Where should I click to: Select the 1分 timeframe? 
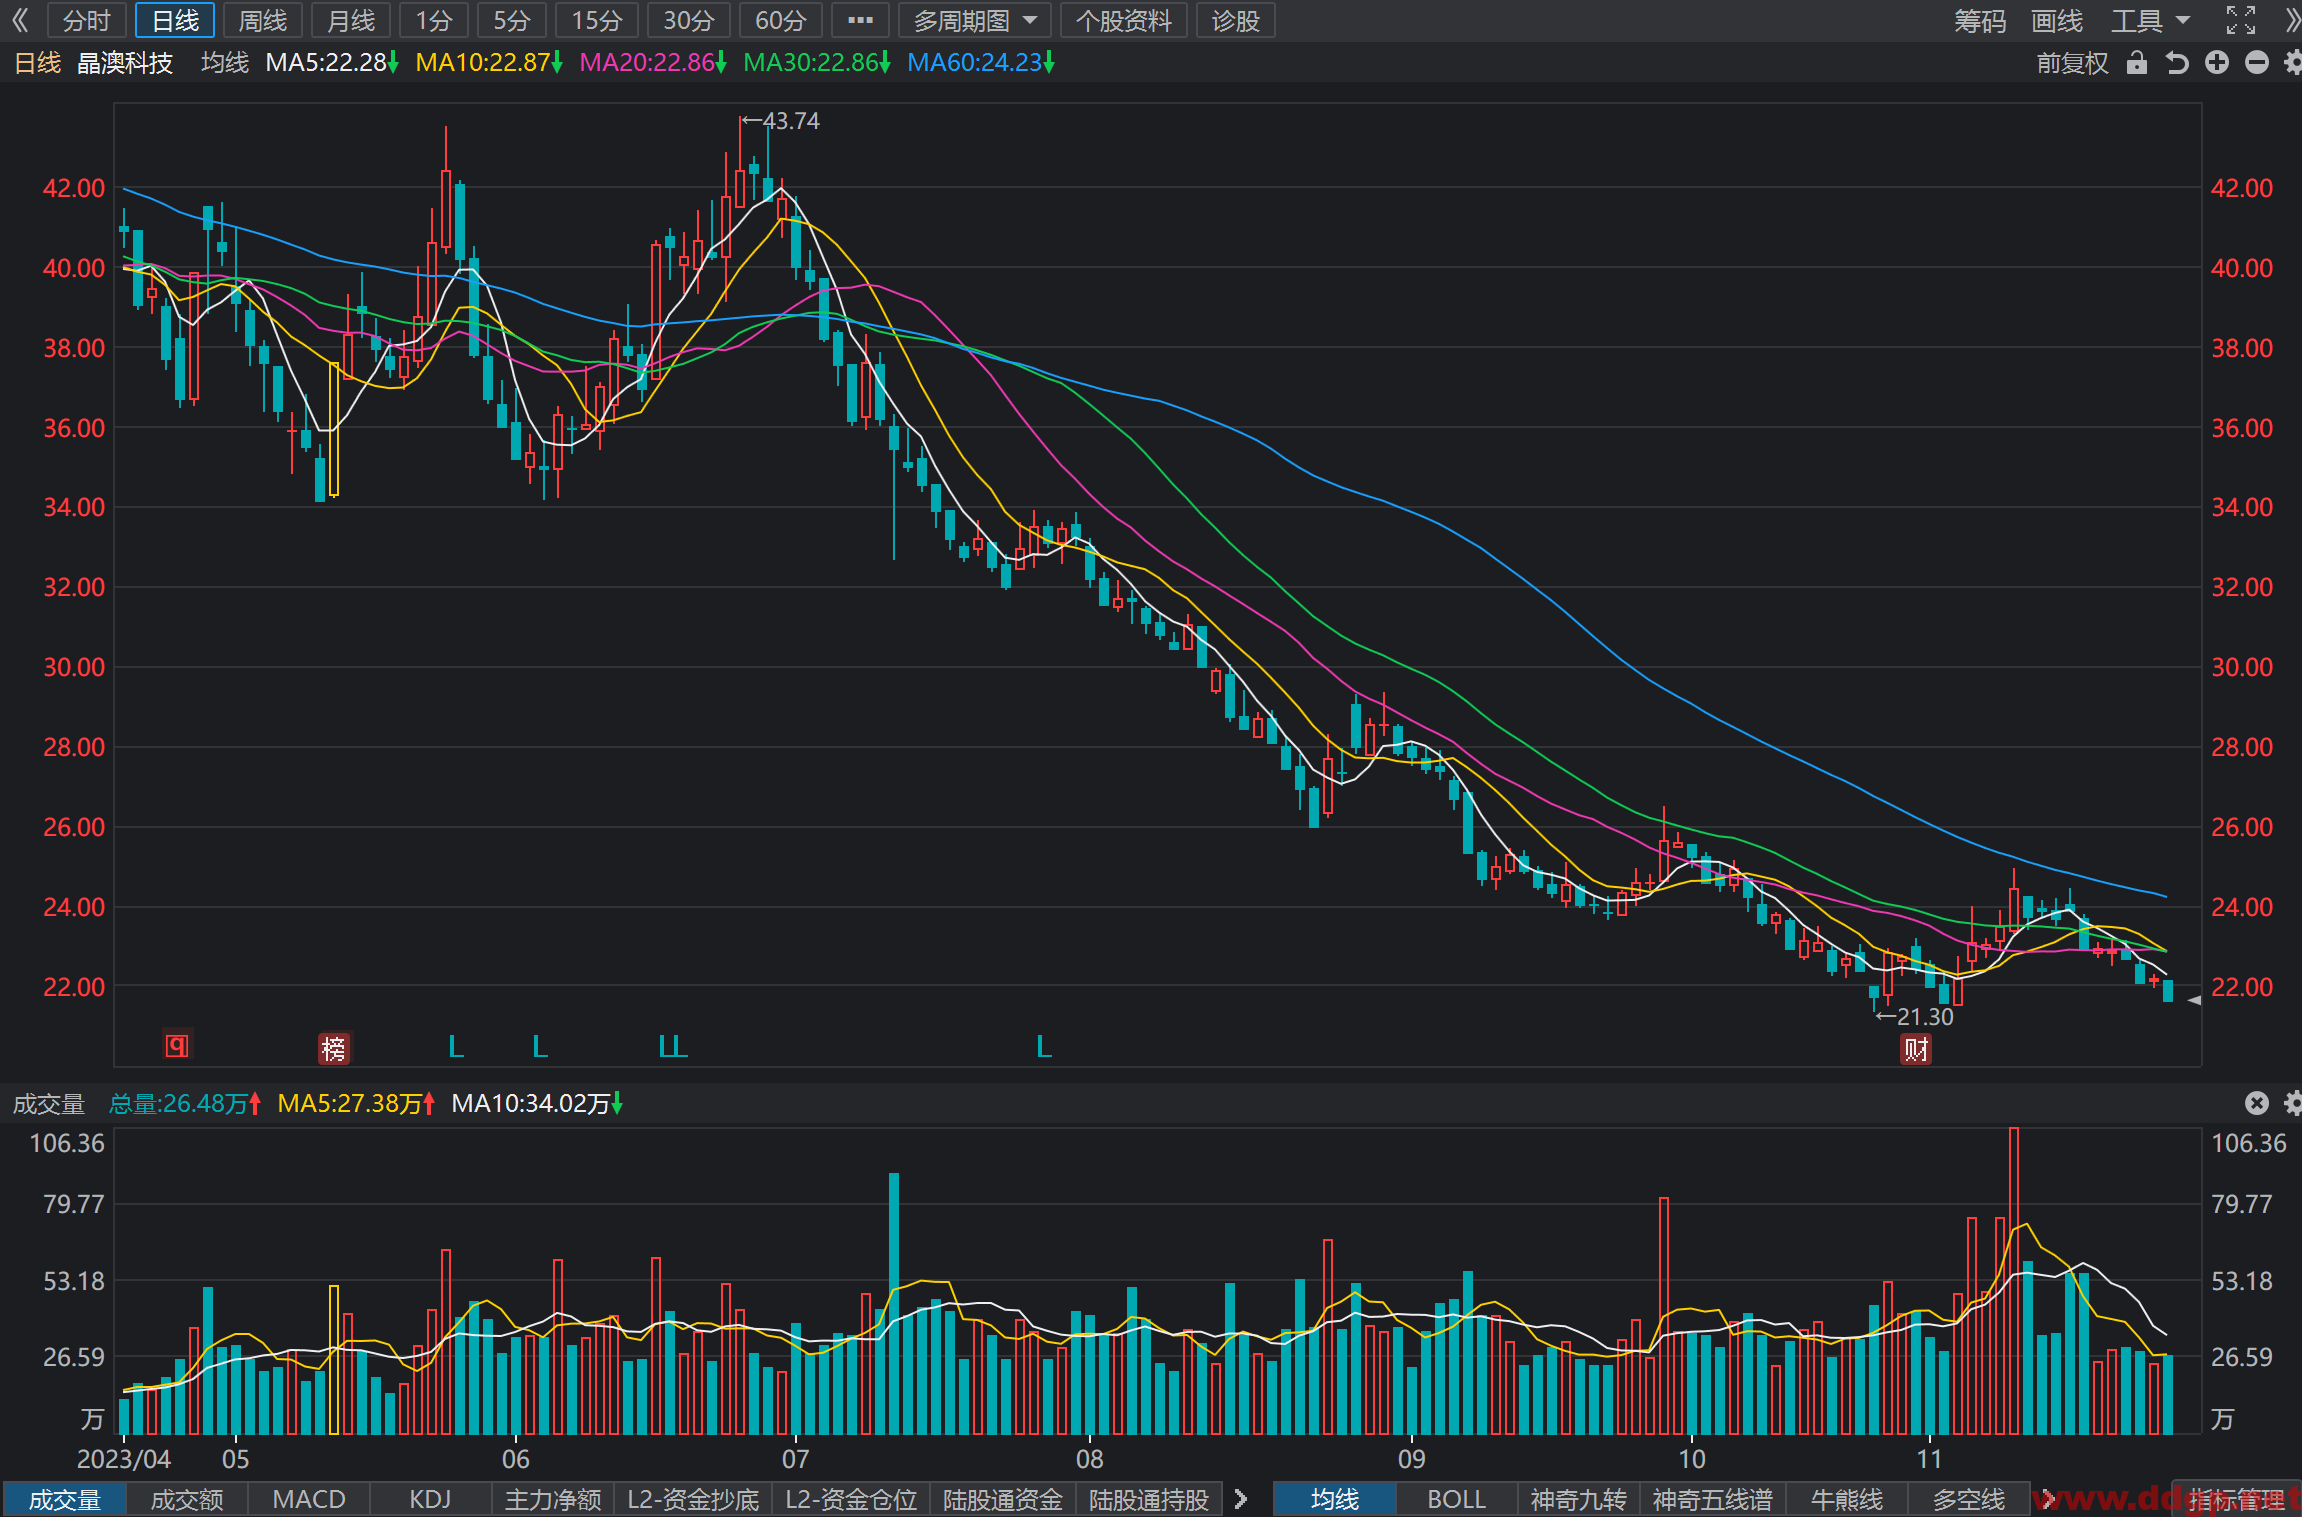pos(434,20)
